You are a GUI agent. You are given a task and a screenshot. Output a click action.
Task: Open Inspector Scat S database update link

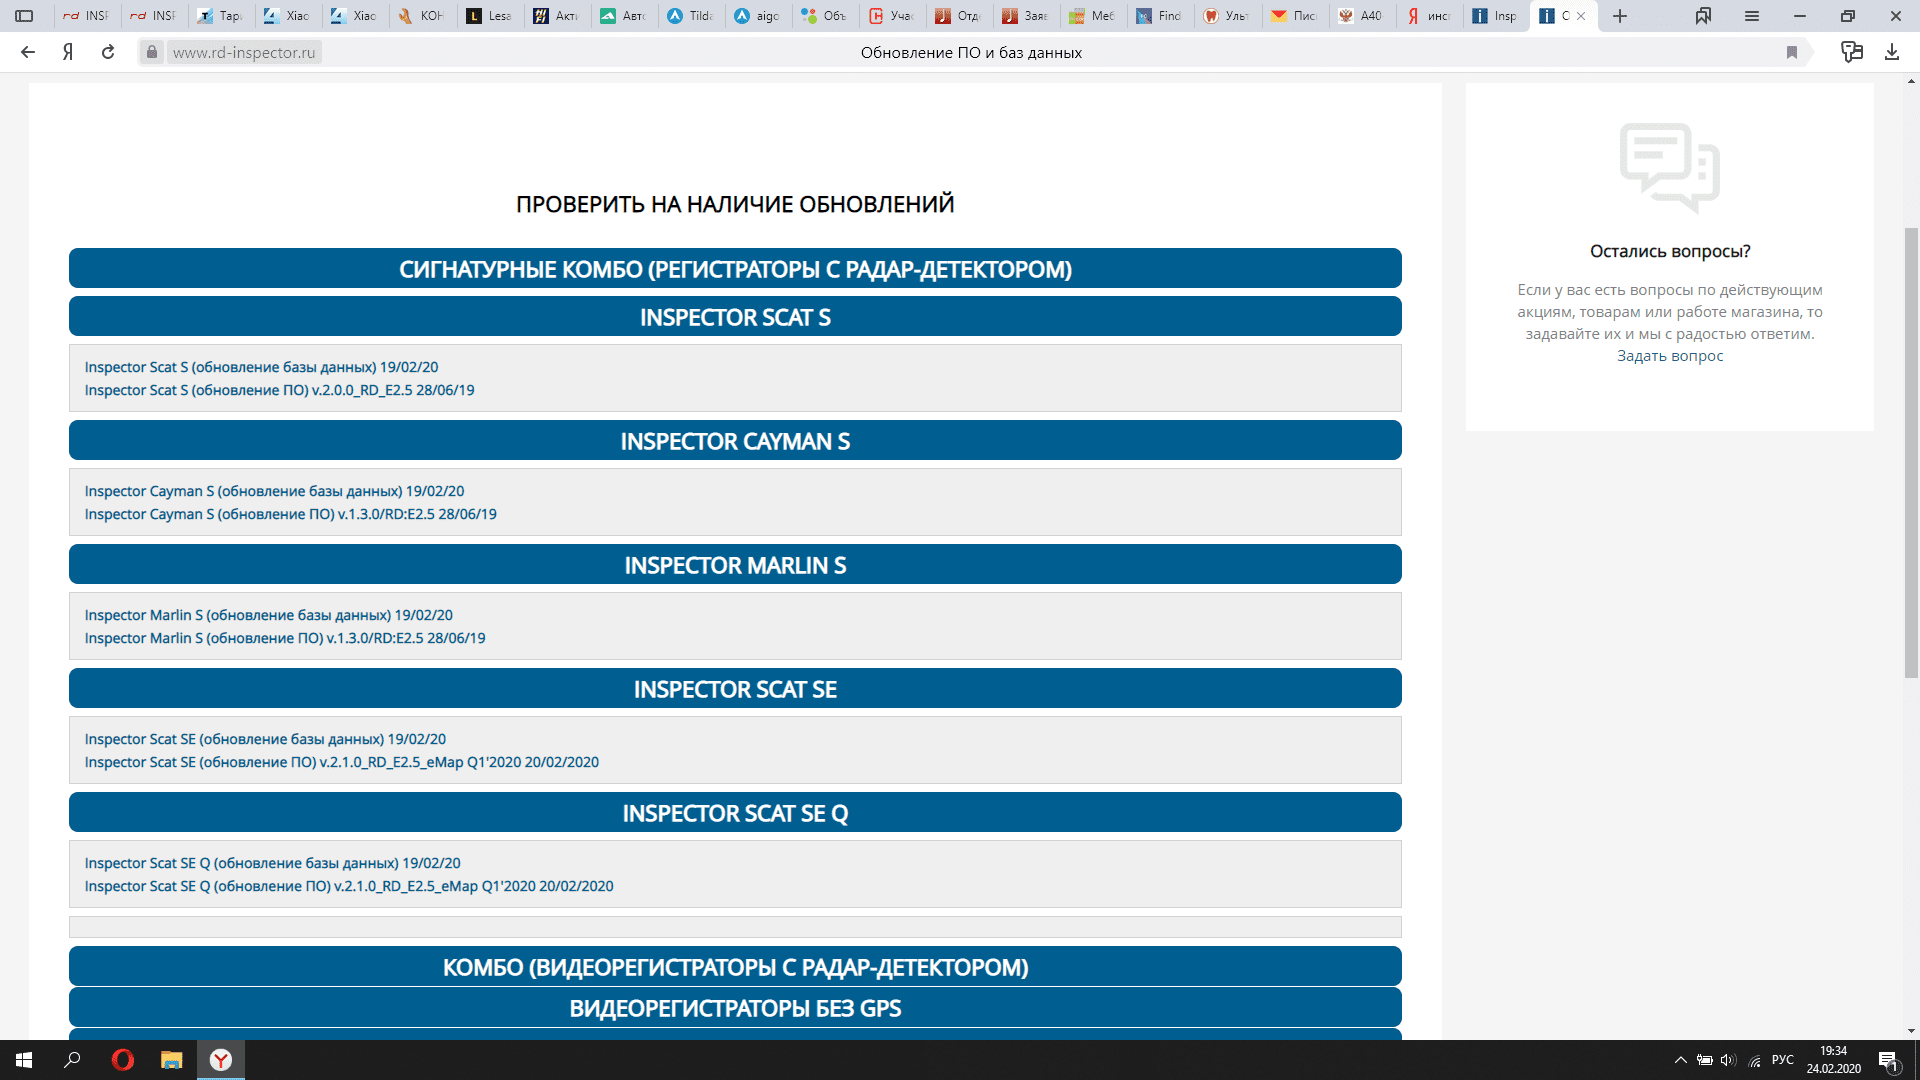pos(261,367)
